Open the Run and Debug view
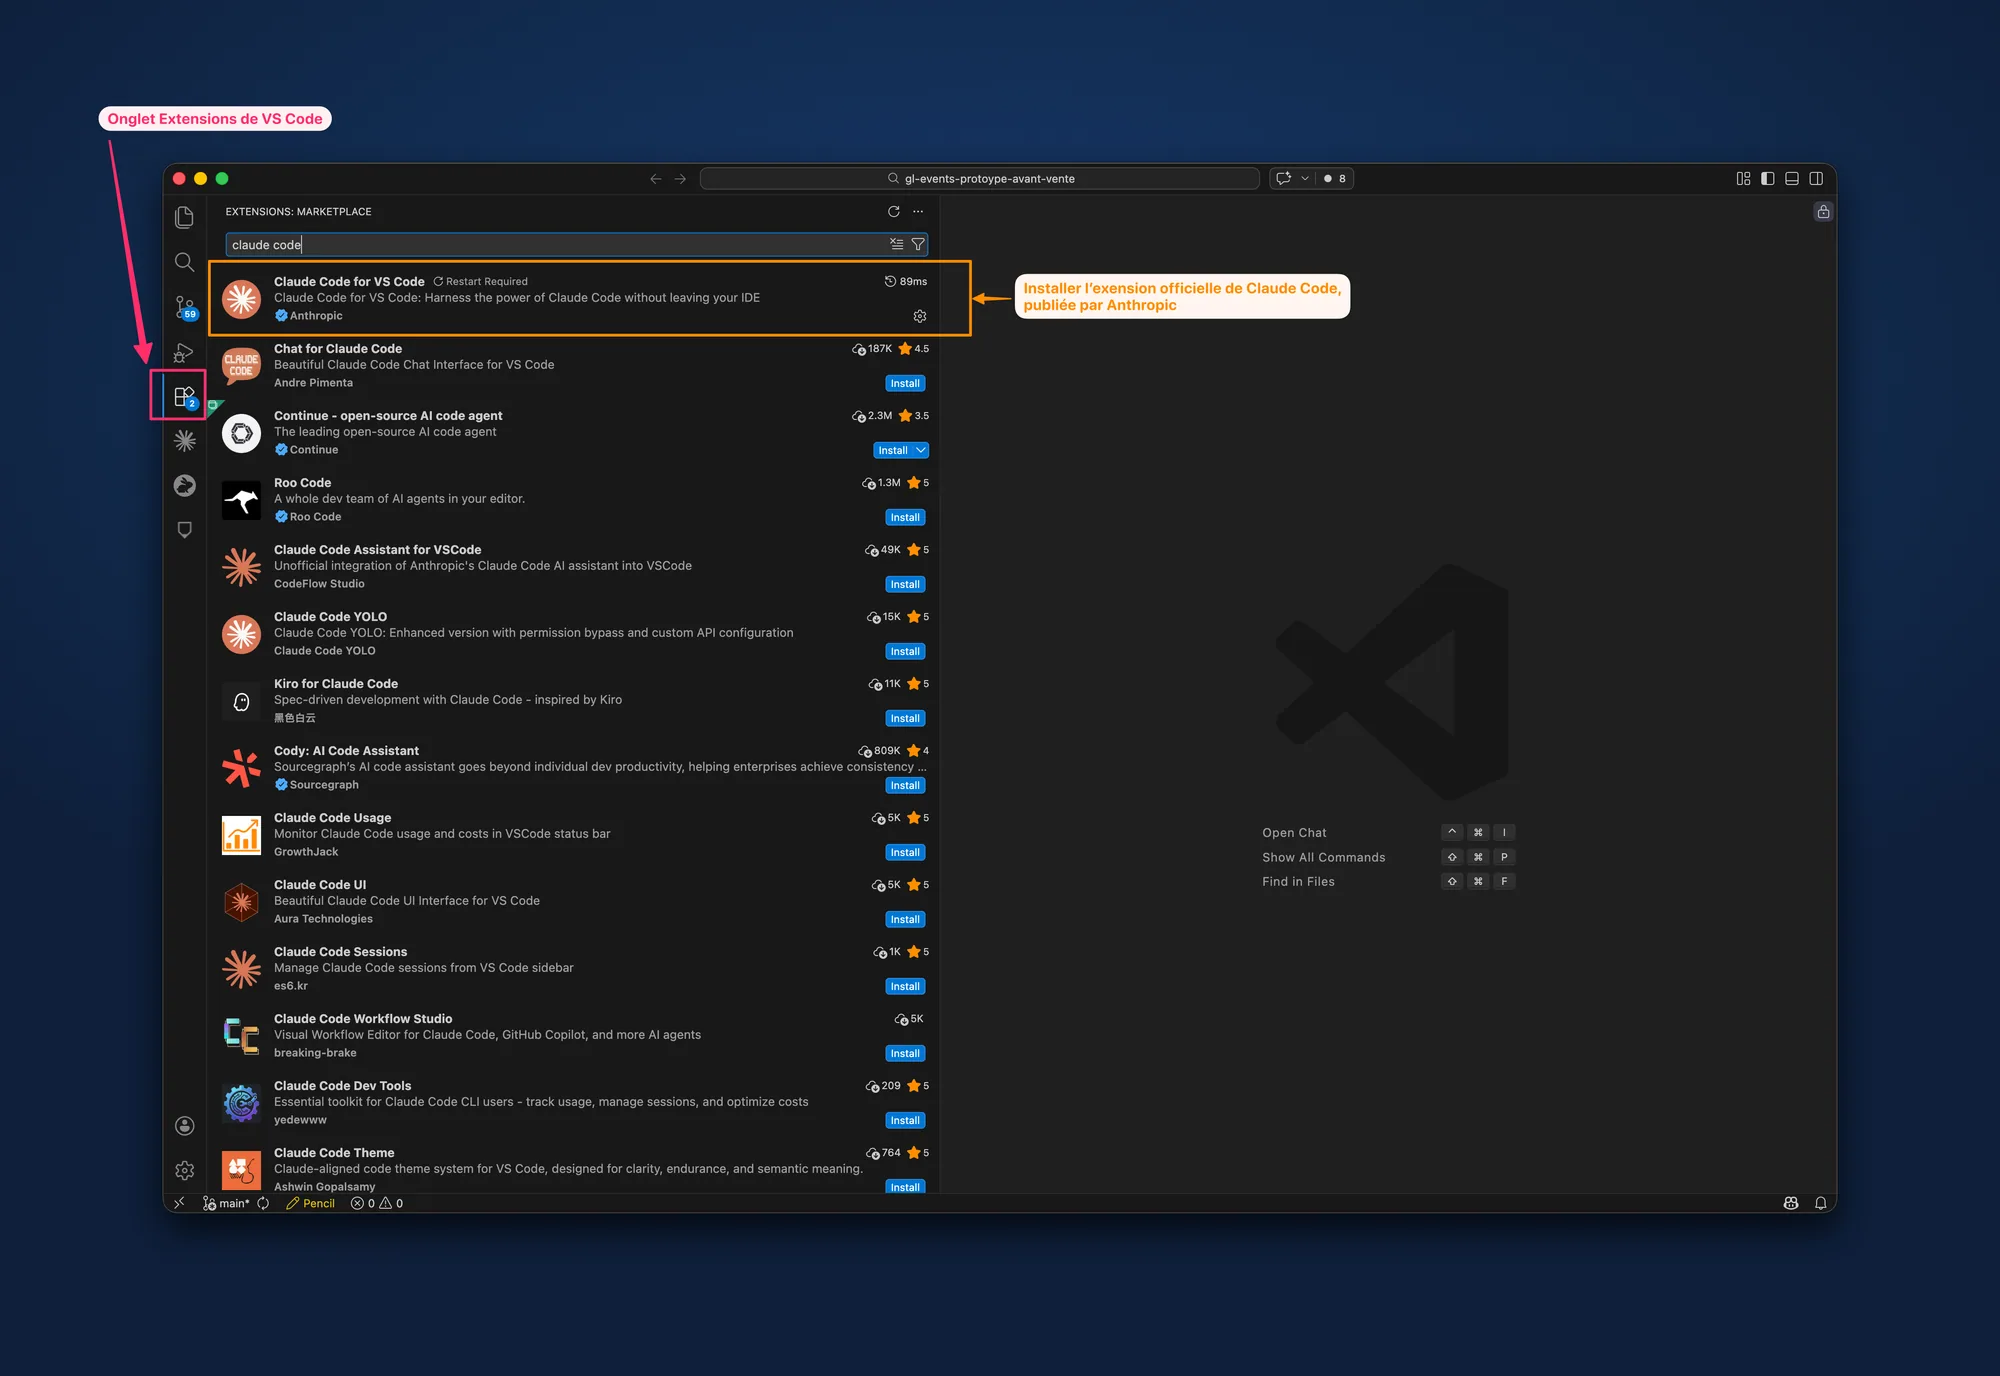Screen dimensions: 2000x1376 tap(184, 352)
